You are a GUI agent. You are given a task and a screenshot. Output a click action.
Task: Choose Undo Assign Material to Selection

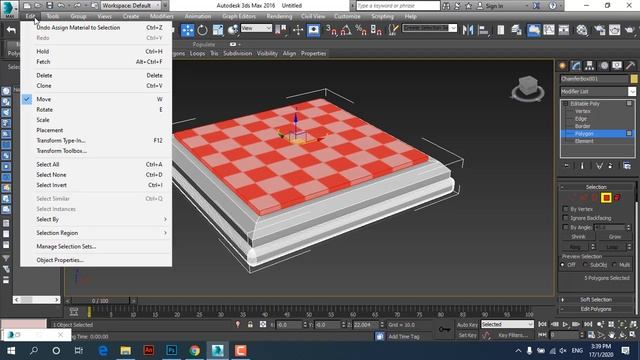(x=96, y=27)
